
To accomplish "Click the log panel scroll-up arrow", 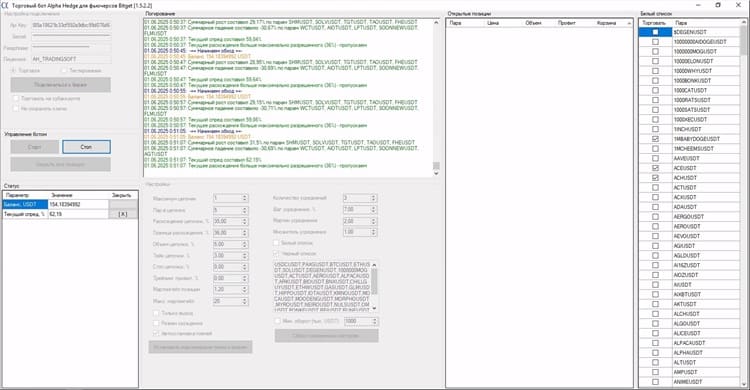I will [x=436, y=22].
